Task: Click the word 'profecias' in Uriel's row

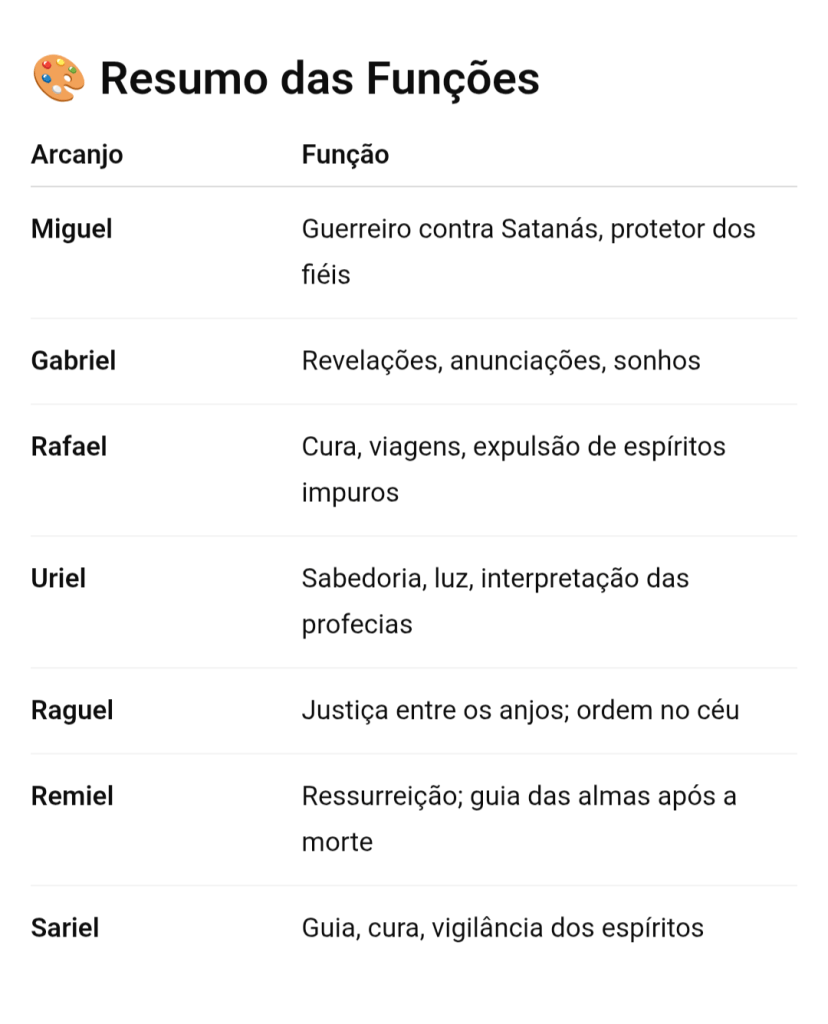Action: (357, 625)
